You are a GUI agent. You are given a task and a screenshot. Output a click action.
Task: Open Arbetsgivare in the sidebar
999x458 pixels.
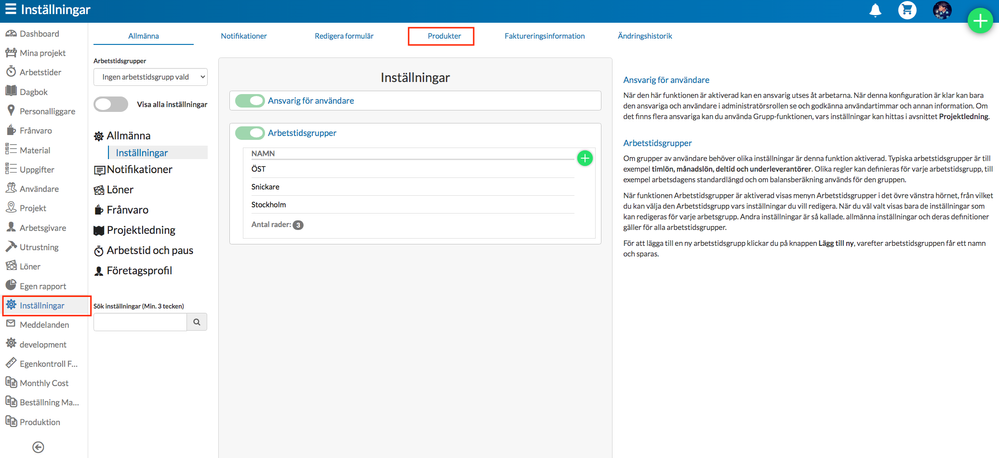click(x=43, y=227)
